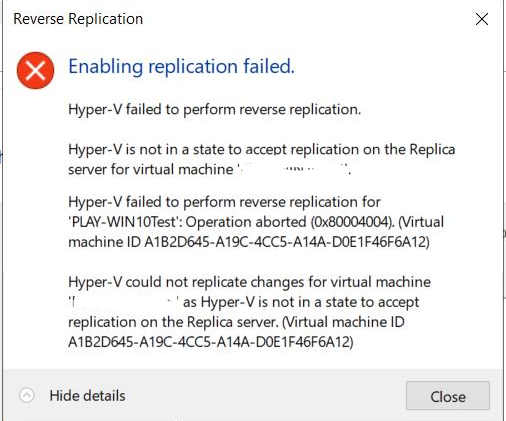The height and width of the screenshot is (421, 506).
Task: Select the PLAY-WIN10Test machine name
Action: tap(124, 222)
